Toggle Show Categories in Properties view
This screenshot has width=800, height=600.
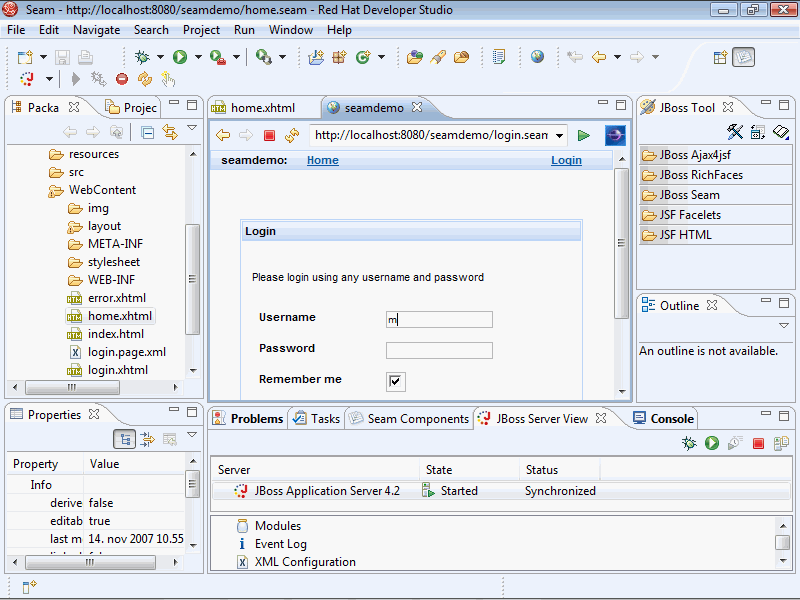pos(124,439)
